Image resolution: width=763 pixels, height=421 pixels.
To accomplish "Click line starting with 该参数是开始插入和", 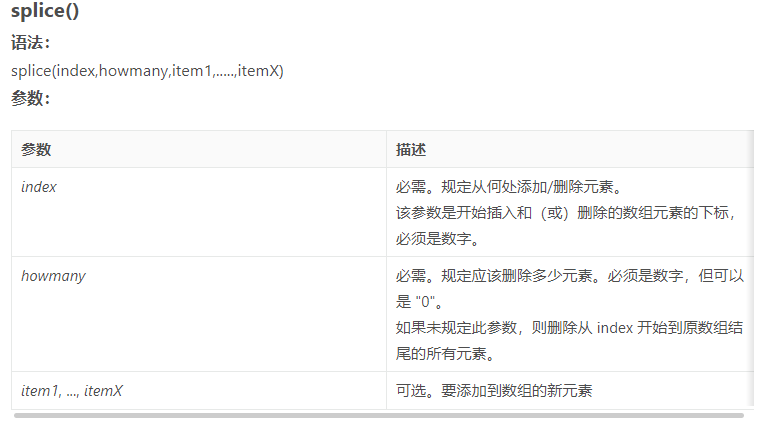I will point(565,213).
